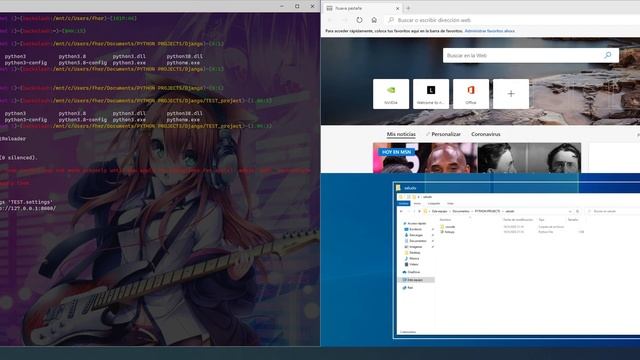
Task: Reload the page in the Edge browser
Action: [x=359, y=20]
